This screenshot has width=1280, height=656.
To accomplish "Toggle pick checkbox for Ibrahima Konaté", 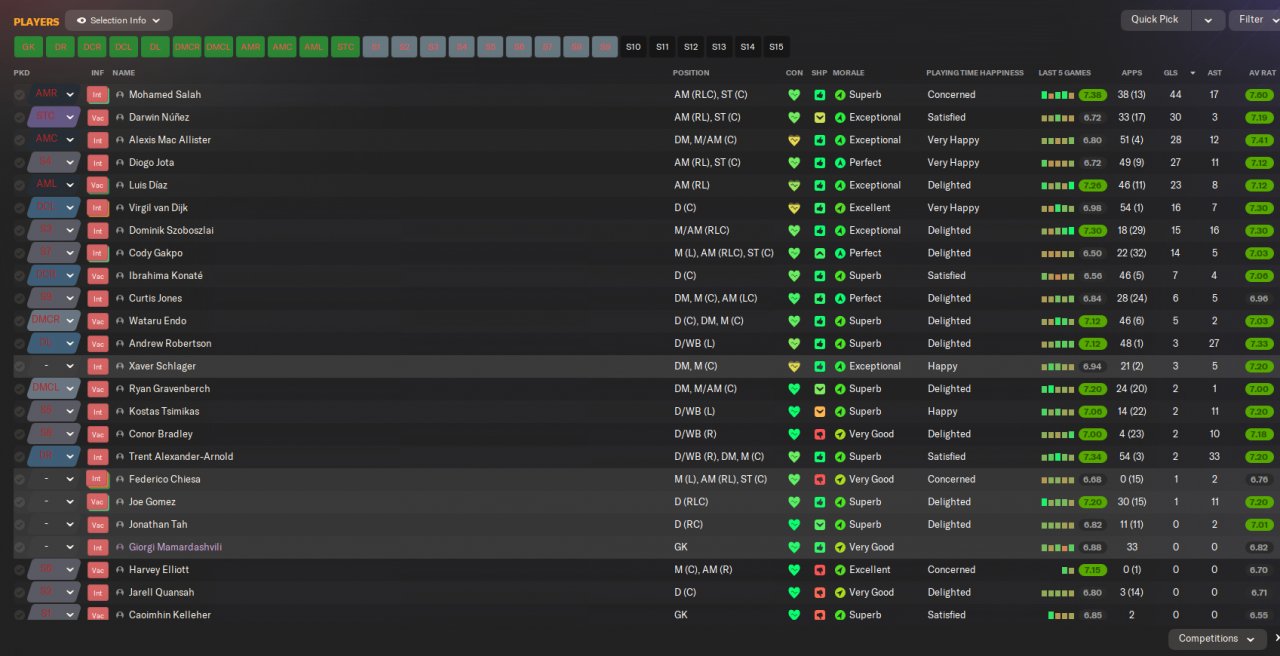I will pyautogui.click(x=19, y=276).
